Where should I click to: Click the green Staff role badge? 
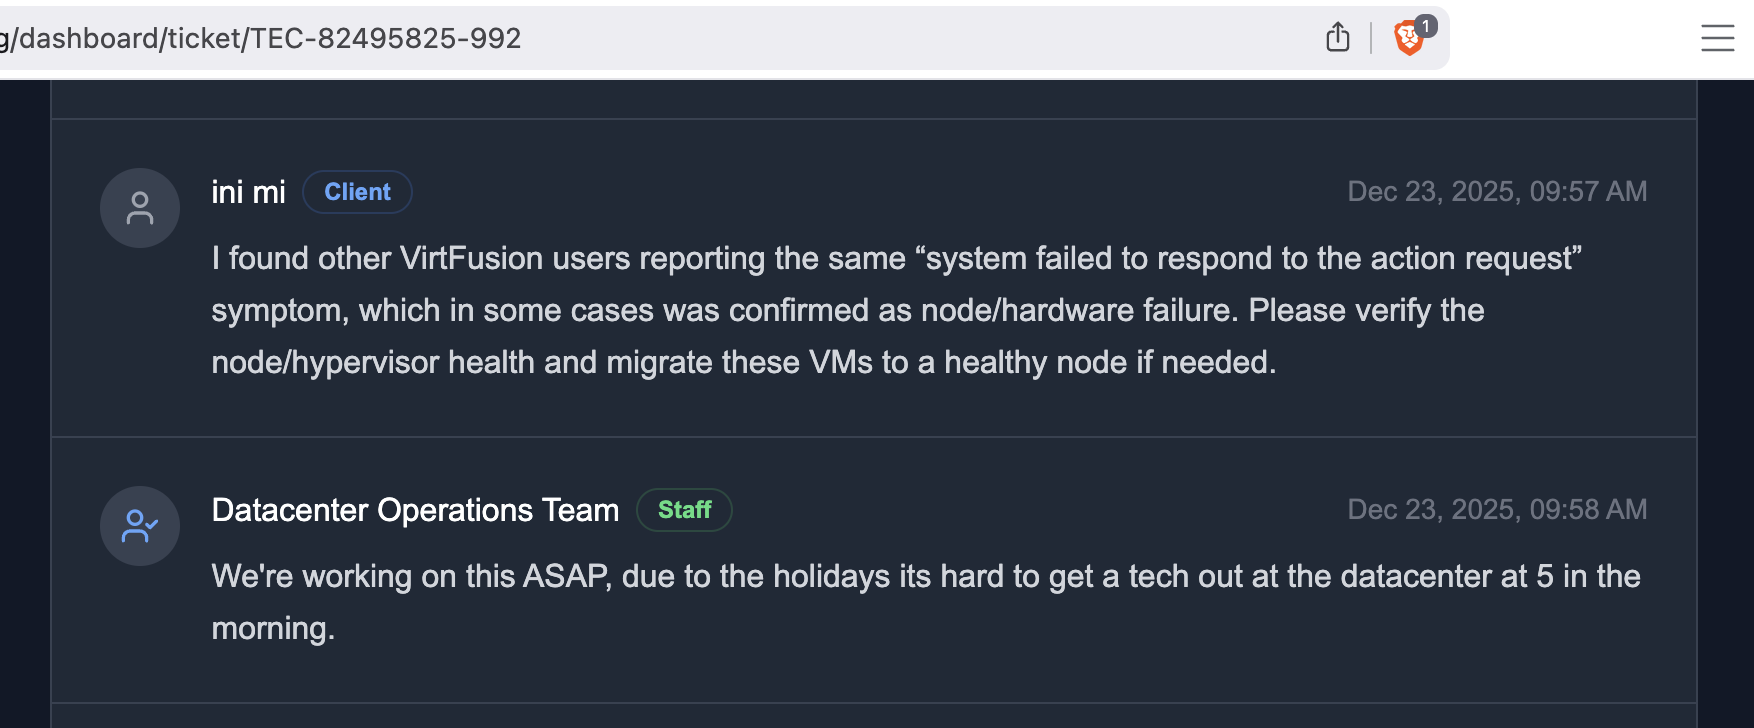(684, 510)
